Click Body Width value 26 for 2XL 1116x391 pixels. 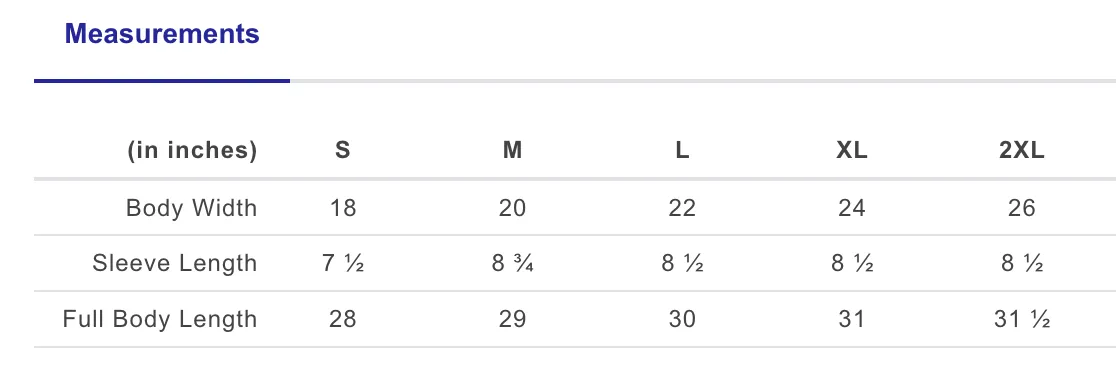[1021, 208]
